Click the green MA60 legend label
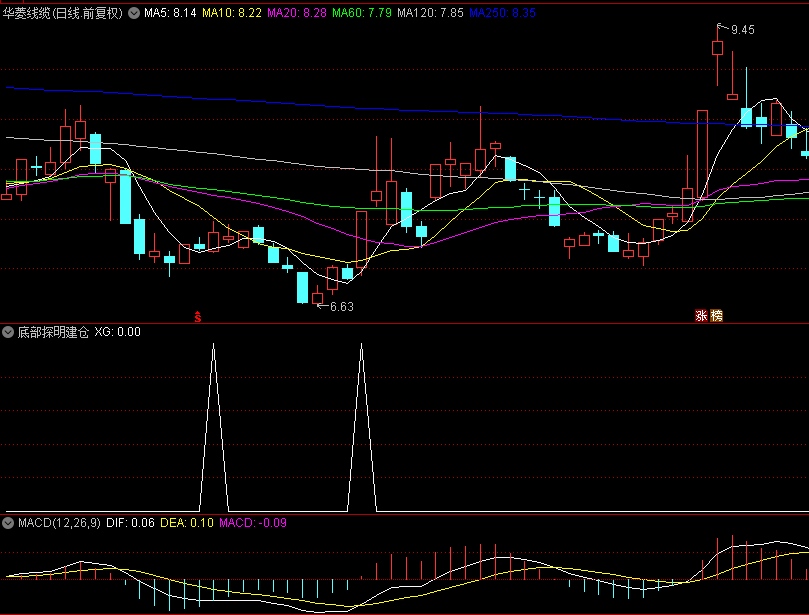The width and height of the screenshot is (809, 615). [362, 14]
